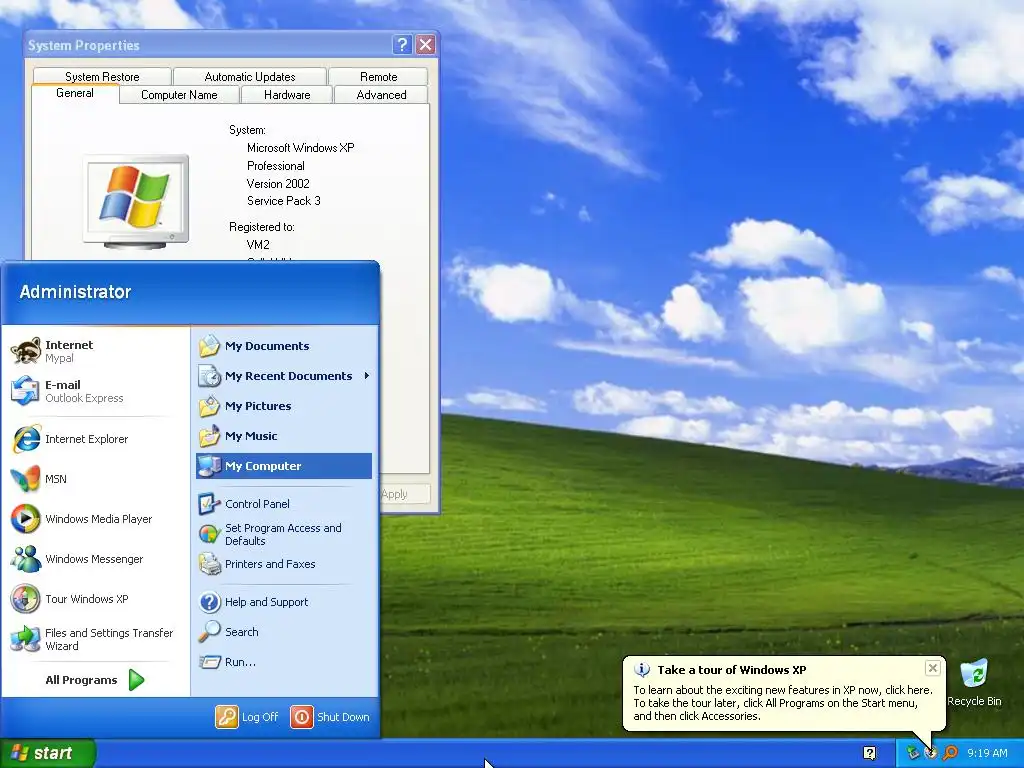Viewport: 1024px width, 768px height.
Task: Click 'Service Pack 3' text
Action: coord(283,201)
